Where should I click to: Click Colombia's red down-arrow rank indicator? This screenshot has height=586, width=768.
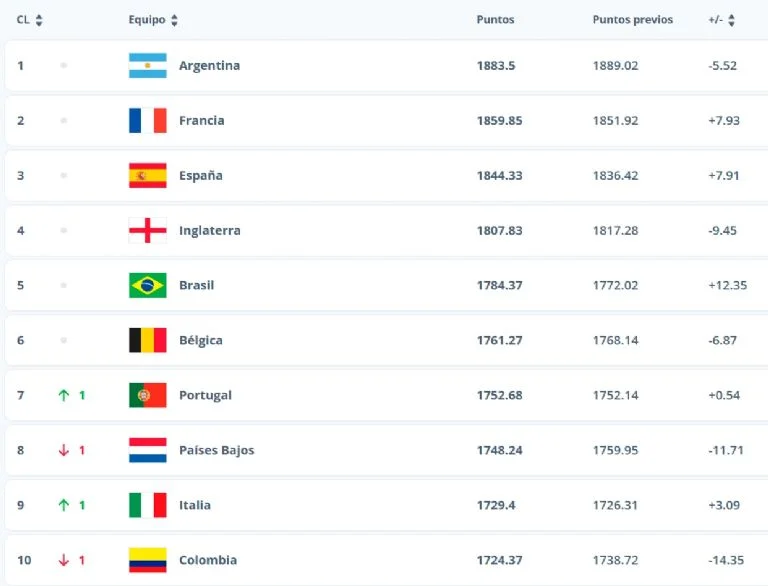64,561
